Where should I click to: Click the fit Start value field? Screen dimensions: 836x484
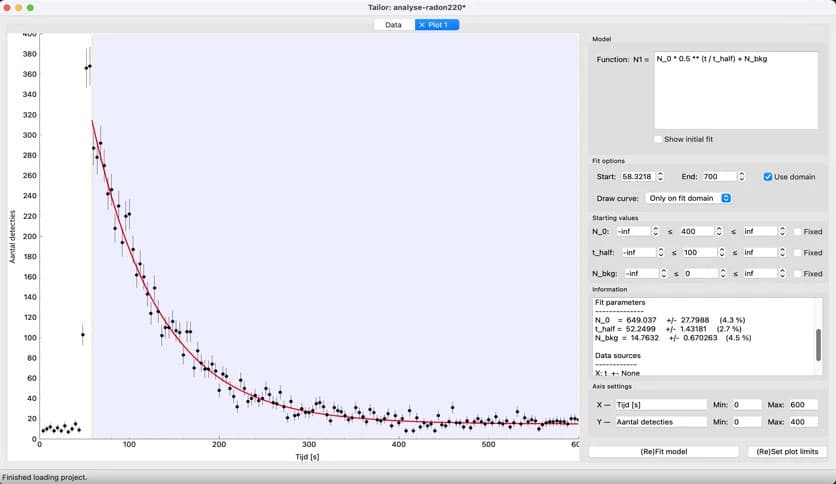tap(638, 176)
